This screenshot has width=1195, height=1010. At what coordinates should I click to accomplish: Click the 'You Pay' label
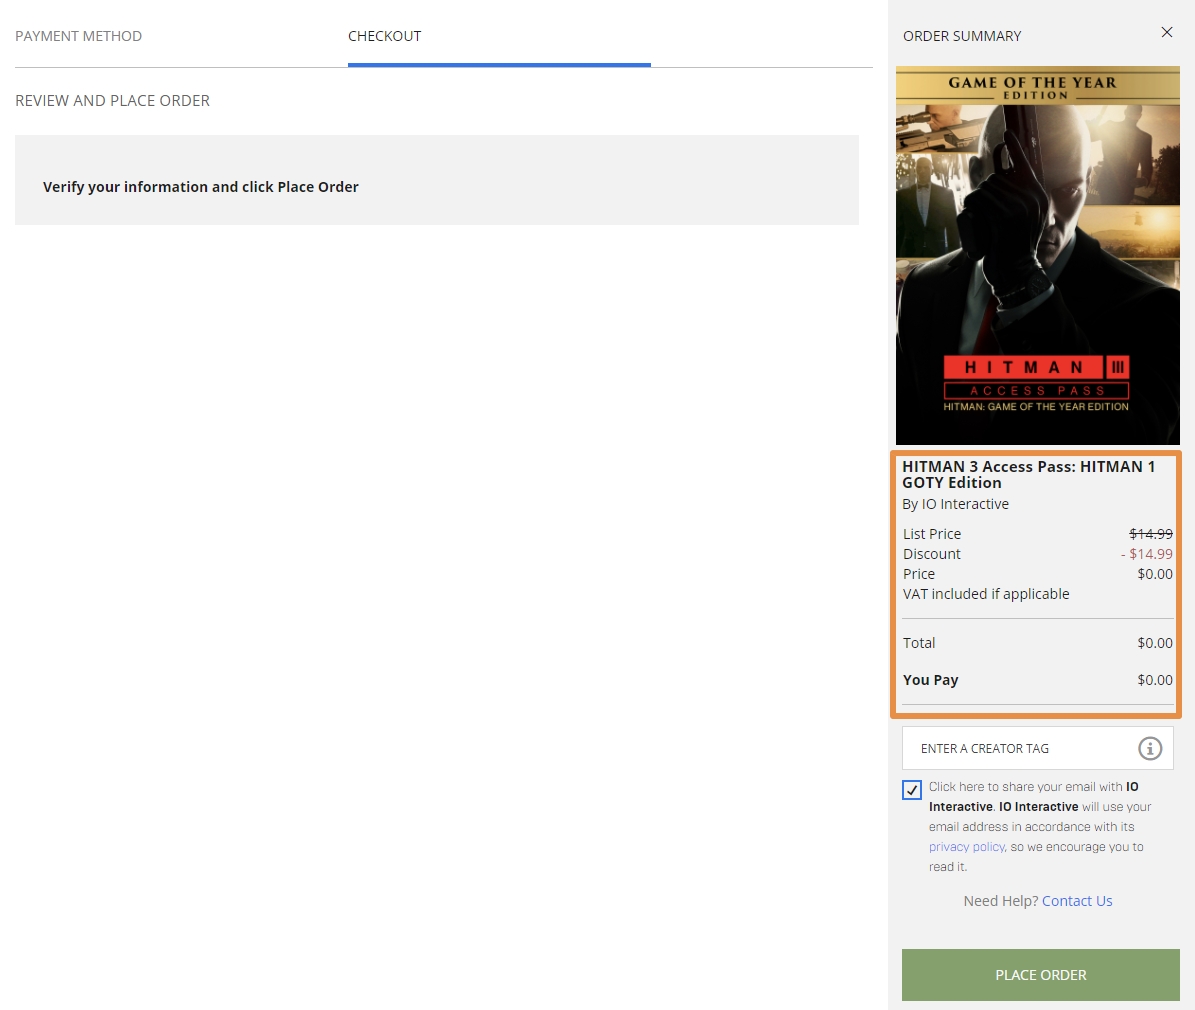pyautogui.click(x=930, y=680)
